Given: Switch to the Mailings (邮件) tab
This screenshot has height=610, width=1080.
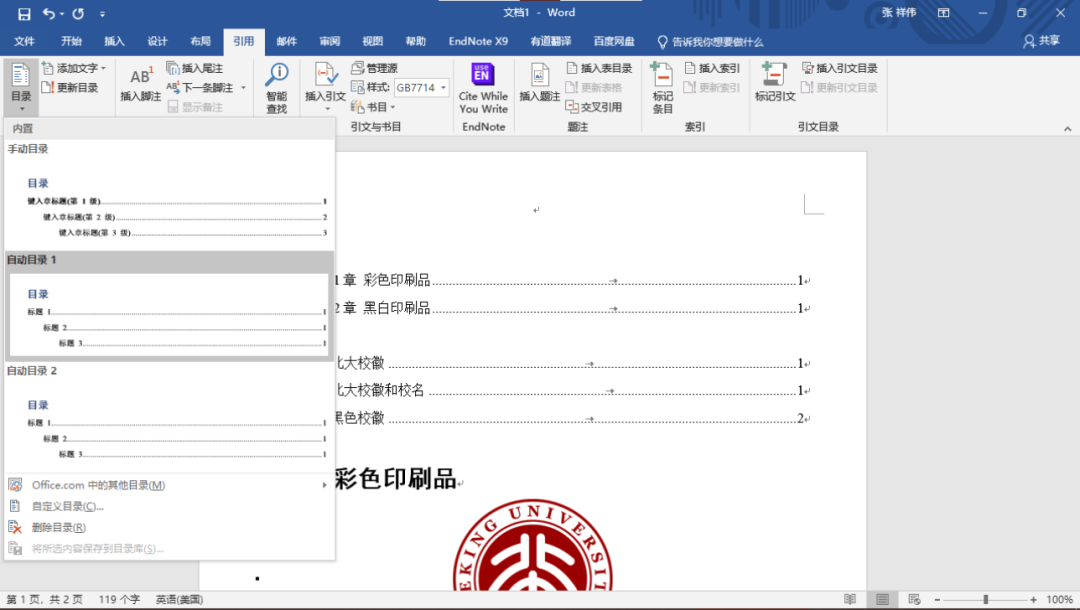Looking at the screenshot, I should point(287,41).
